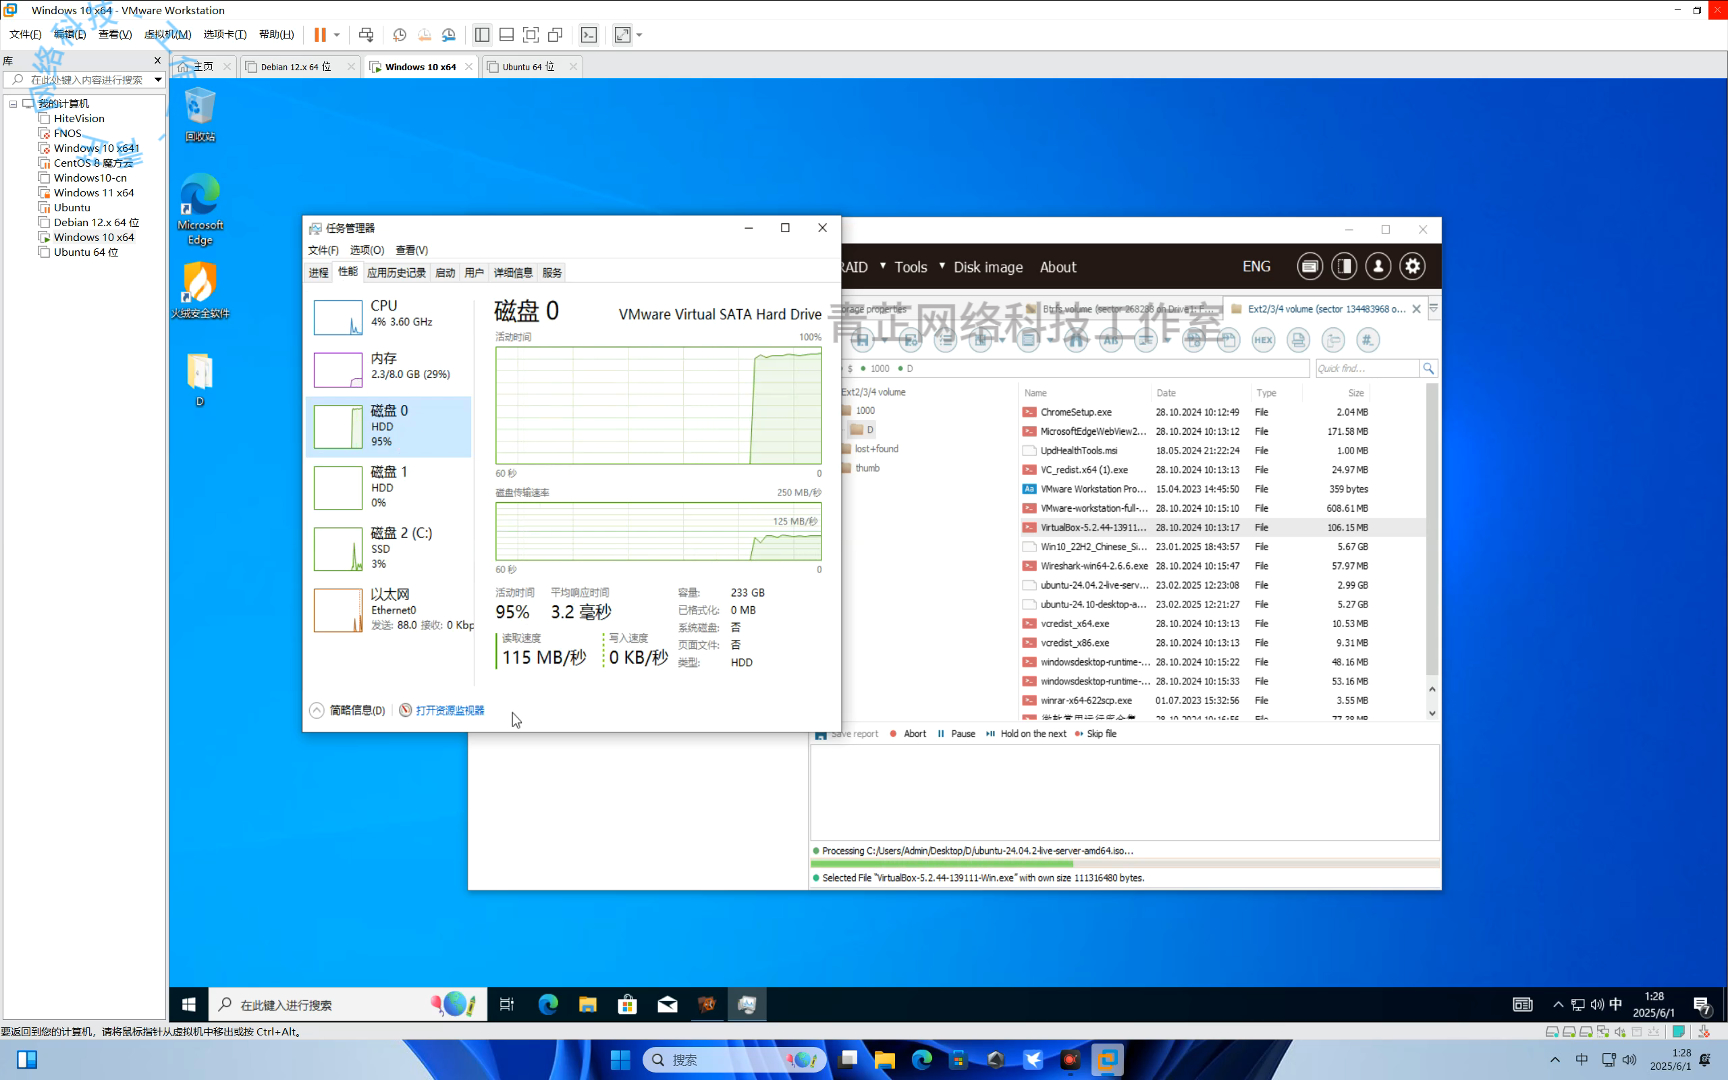
Task: Click Abort in the recovery copy dialog
Action: pos(908,734)
